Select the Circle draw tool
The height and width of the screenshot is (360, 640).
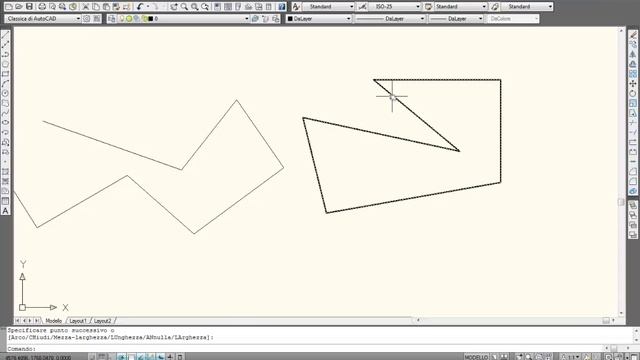(x=5, y=93)
